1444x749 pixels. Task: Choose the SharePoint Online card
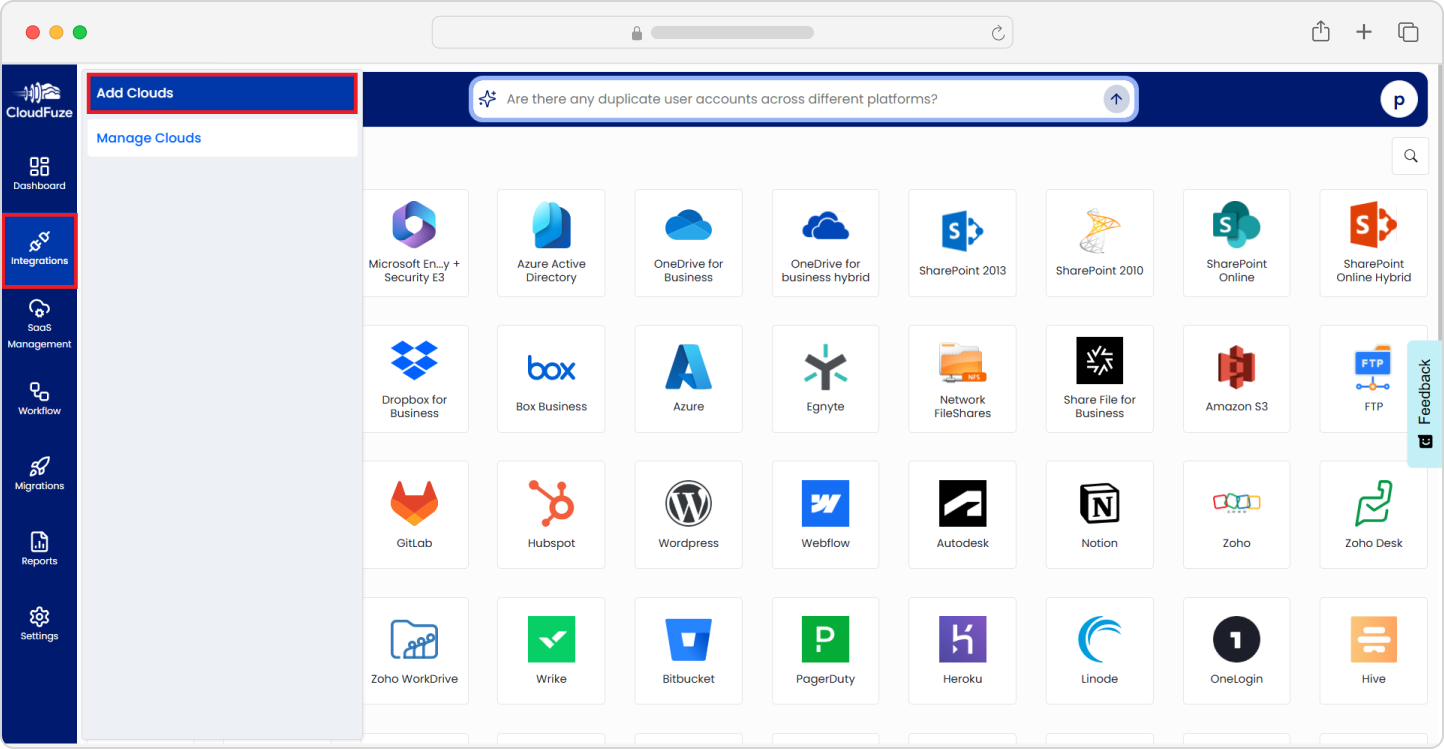(1236, 243)
